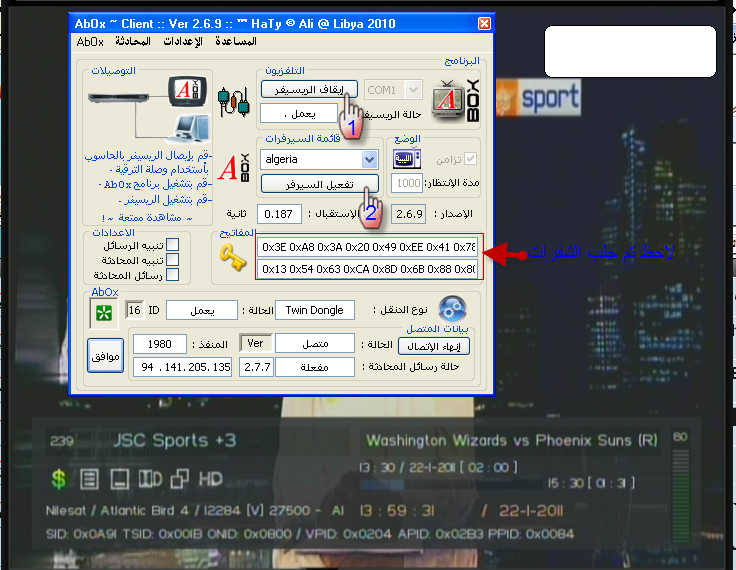Click the program progress bar in banner
736x570 pixels.
coord(451,484)
